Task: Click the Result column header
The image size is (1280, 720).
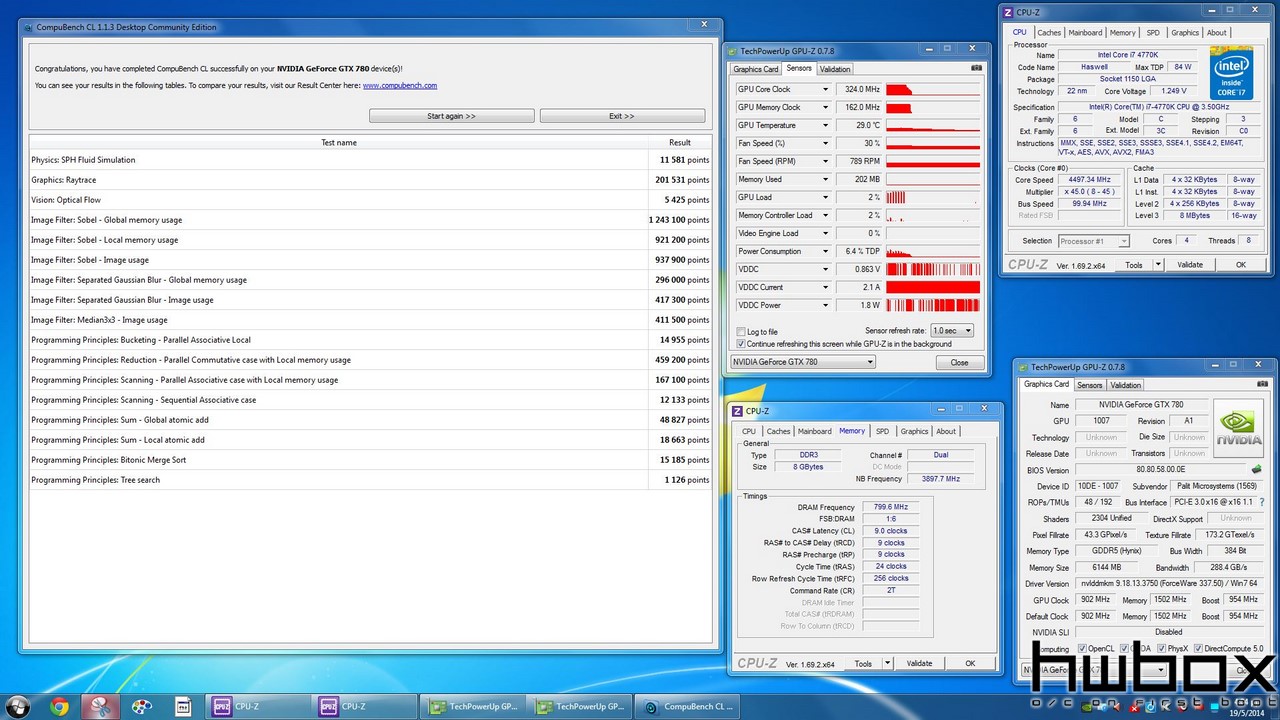Action: (680, 142)
